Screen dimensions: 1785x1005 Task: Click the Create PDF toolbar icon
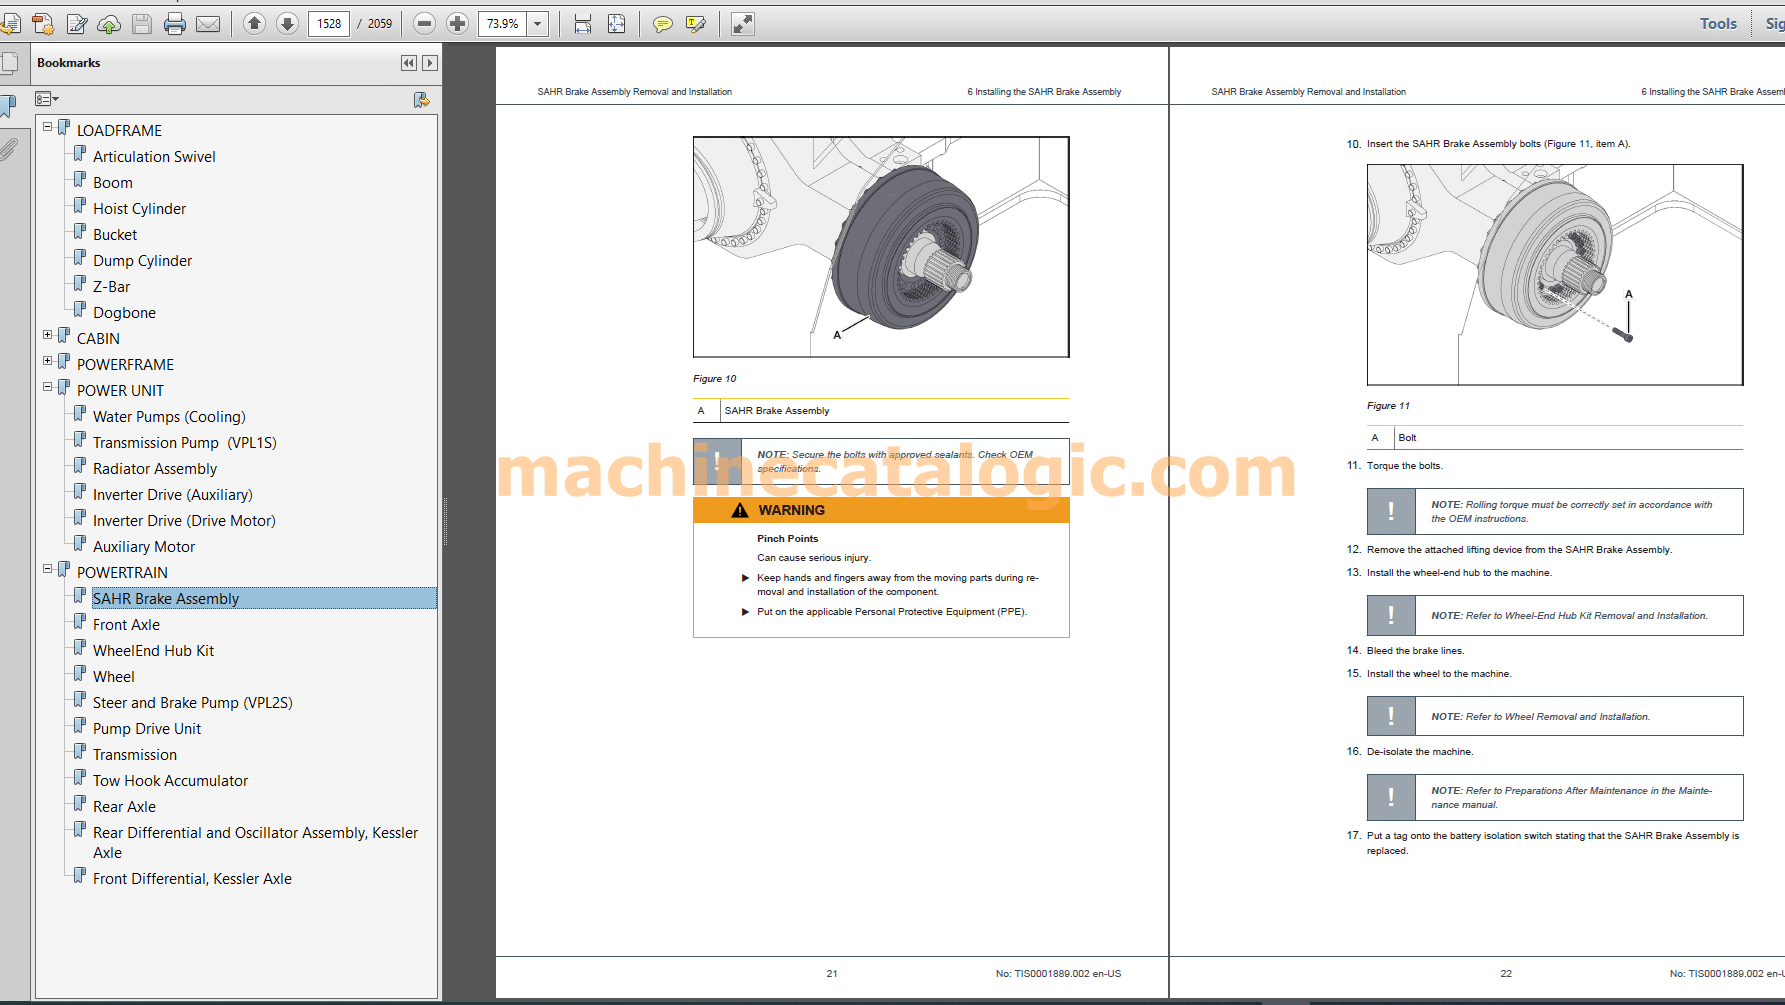click(x=43, y=24)
